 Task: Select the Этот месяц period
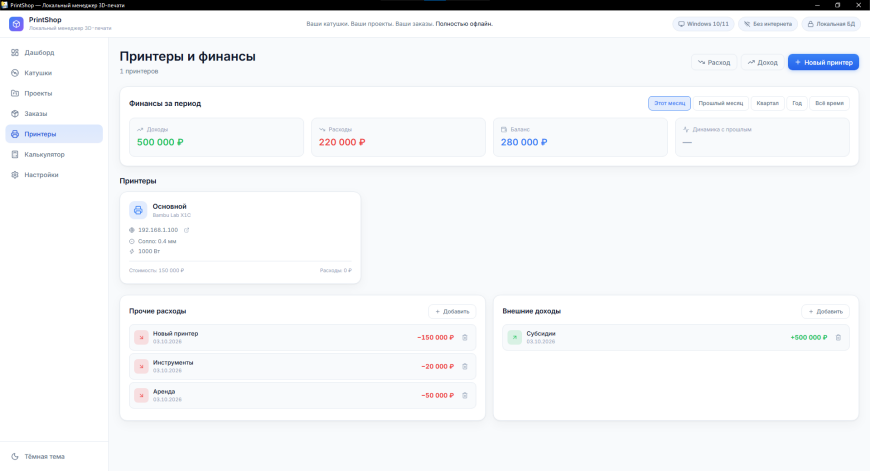tap(669, 103)
